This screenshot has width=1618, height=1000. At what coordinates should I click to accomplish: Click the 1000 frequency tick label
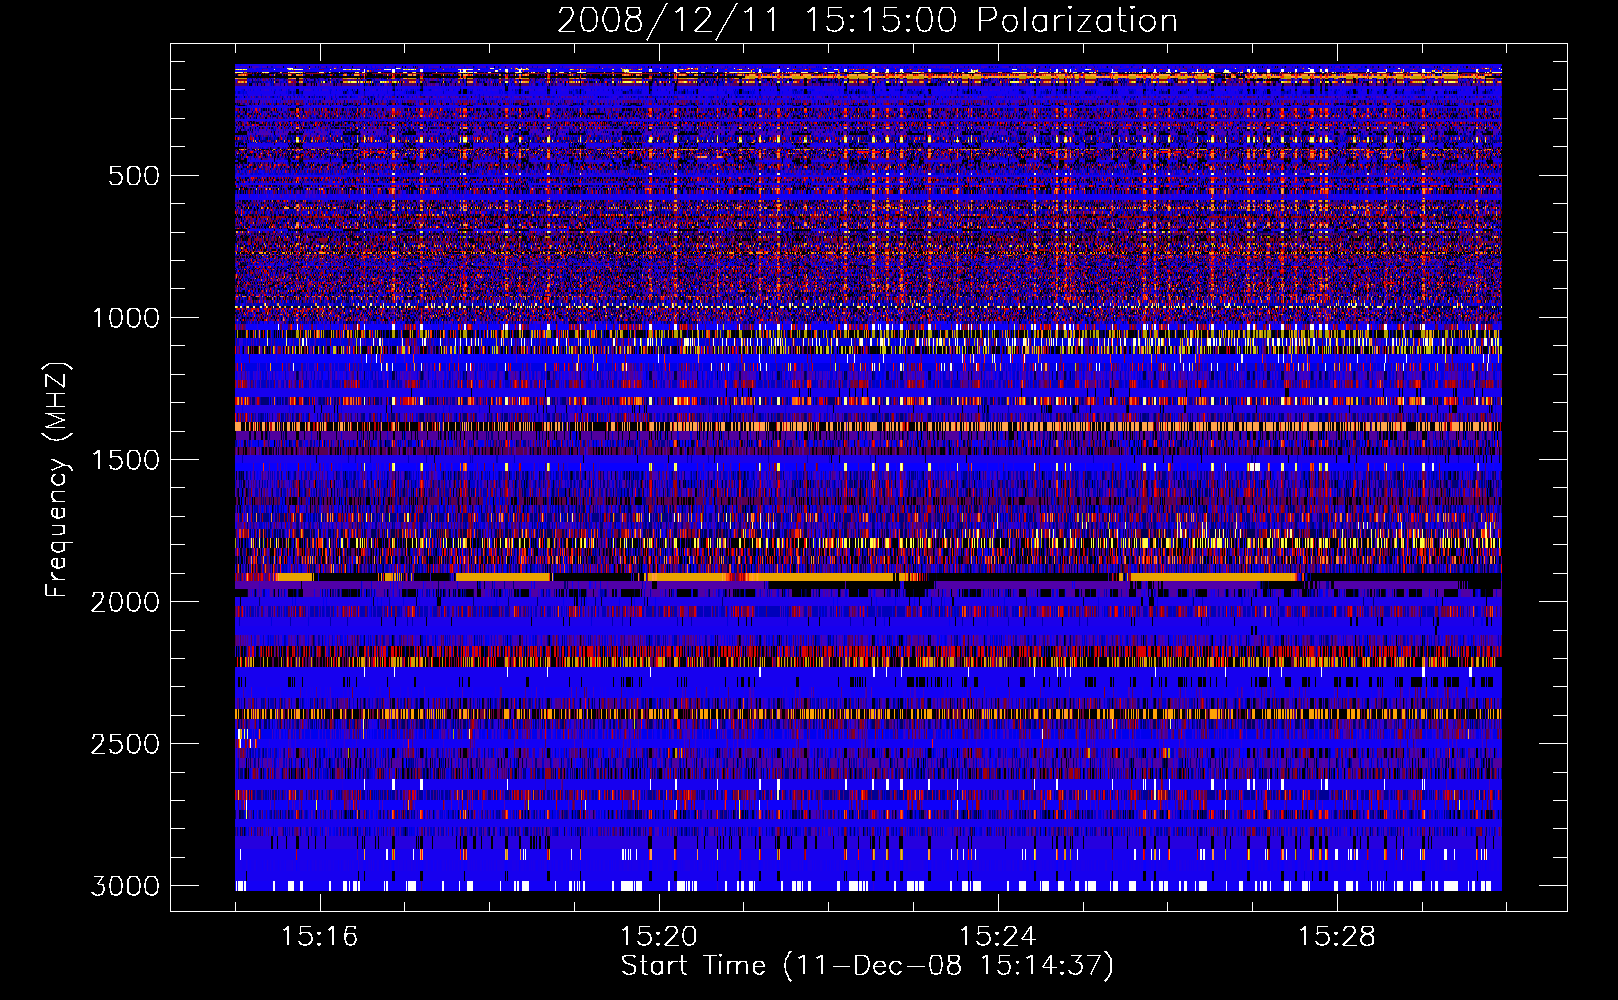pos(125,318)
